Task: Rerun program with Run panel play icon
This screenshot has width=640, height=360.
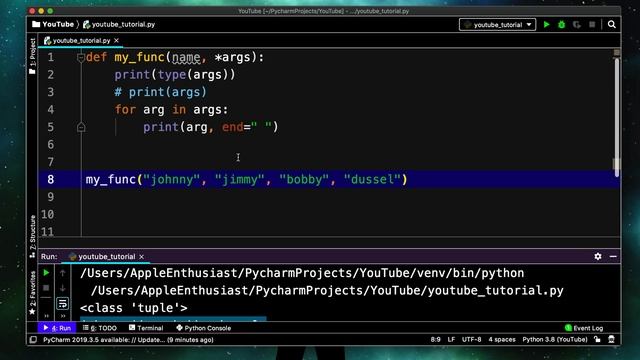Action: 46,273
